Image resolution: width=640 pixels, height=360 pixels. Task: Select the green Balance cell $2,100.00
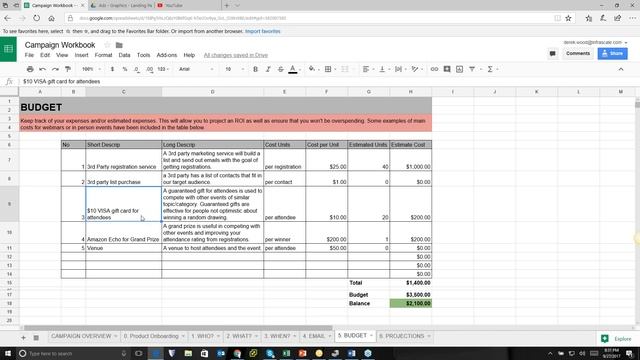[411, 303]
